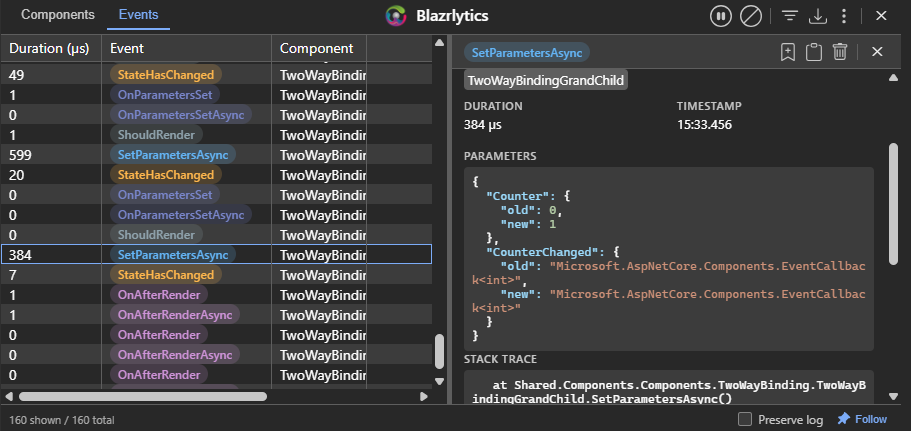Enable the Preserve log checkbox
911x431 pixels.
(745, 419)
